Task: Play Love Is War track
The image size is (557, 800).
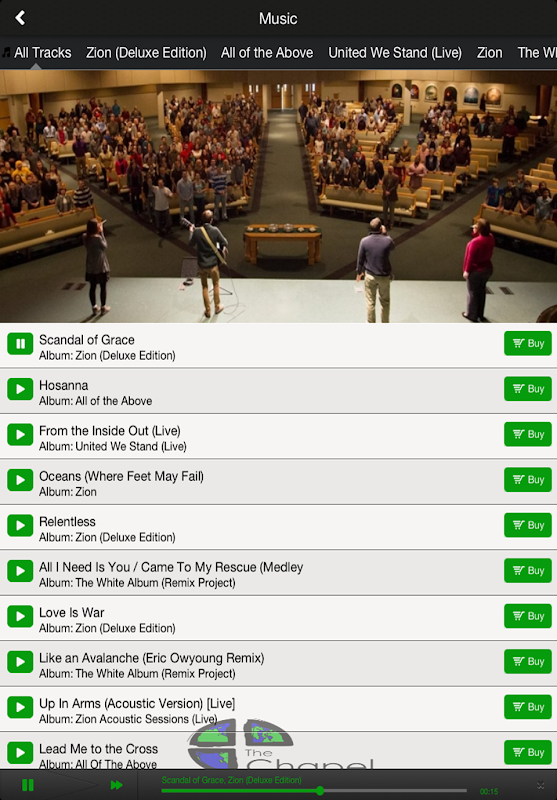Action: coord(20,616)
